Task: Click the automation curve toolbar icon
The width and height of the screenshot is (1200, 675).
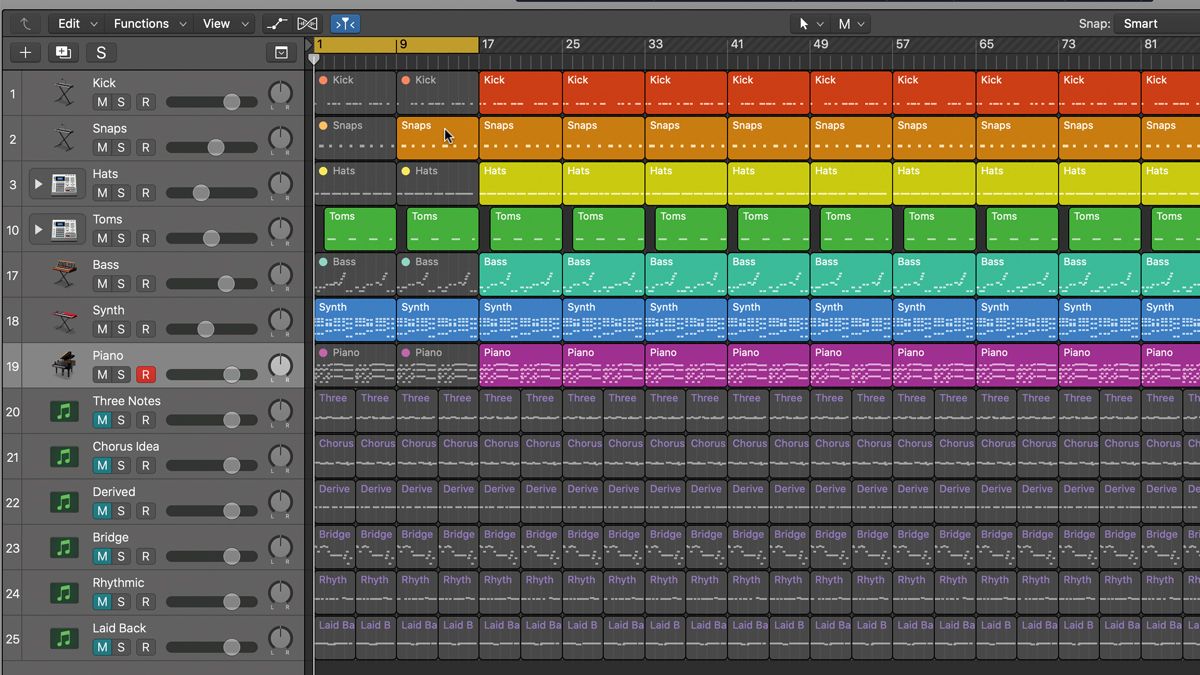Action: coord(277,23)
